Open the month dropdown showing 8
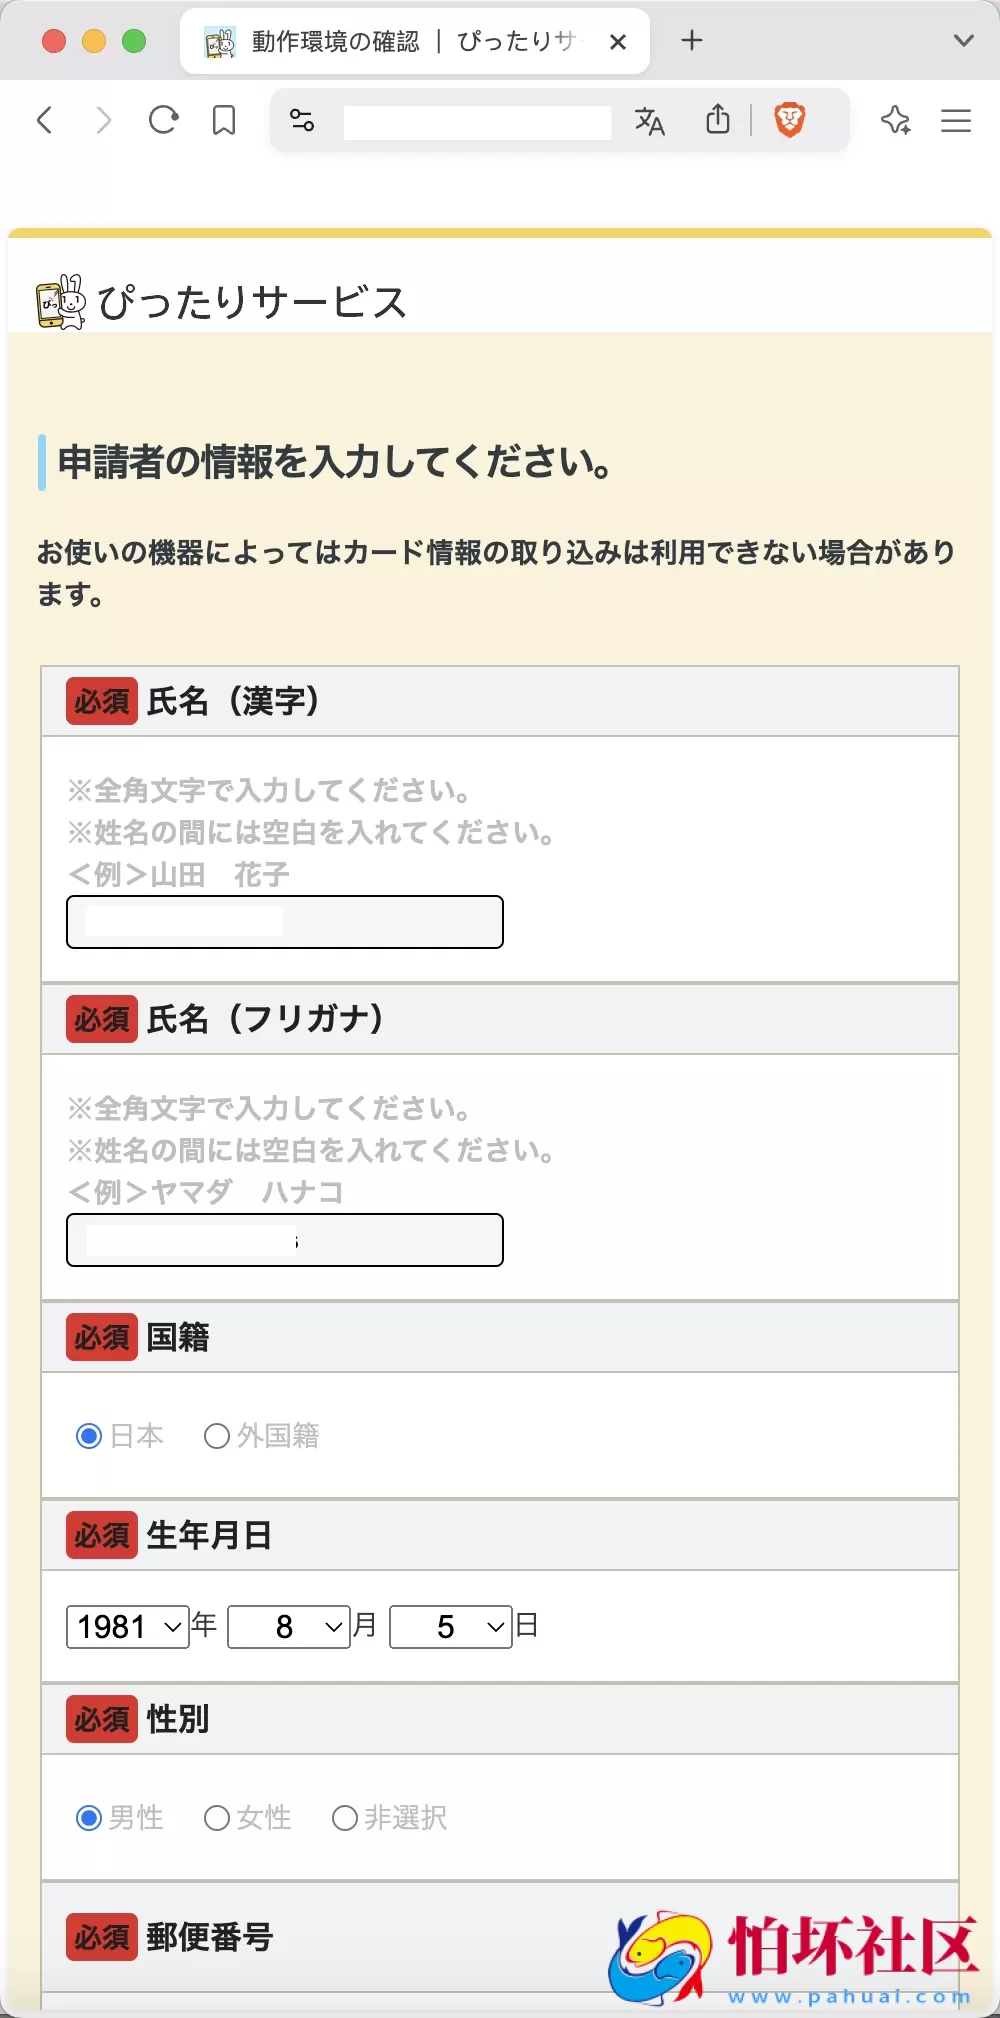This screenshot has height=2018, width=1000. (288, 1627)
